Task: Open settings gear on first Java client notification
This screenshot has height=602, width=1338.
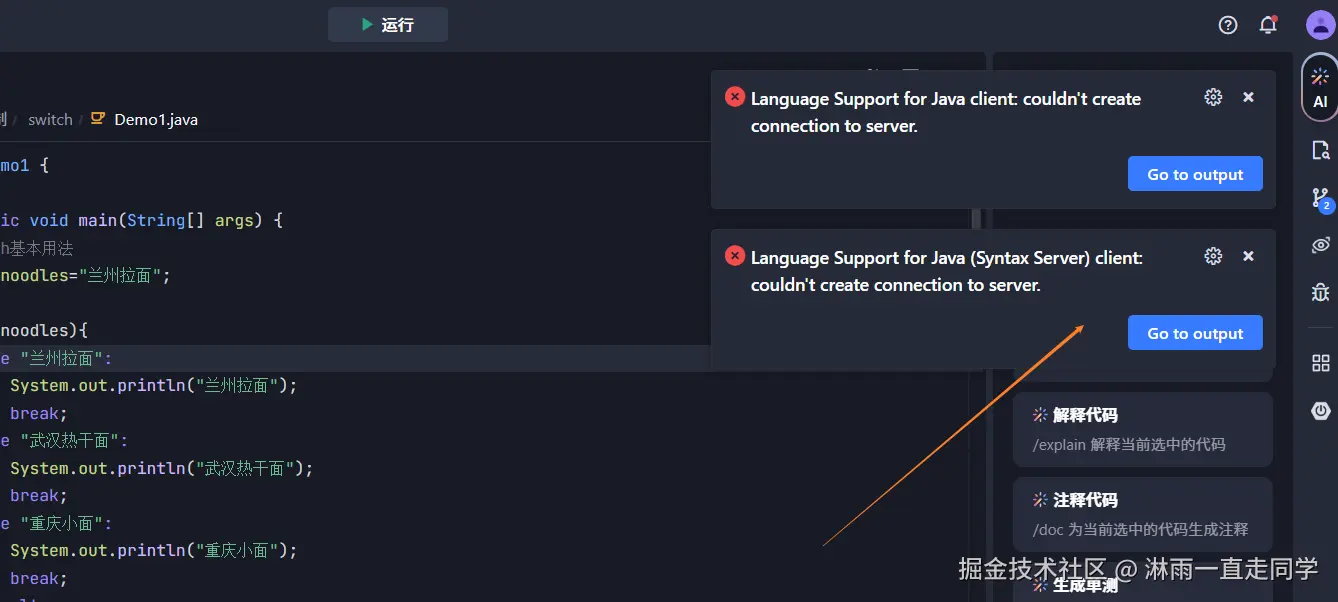Action: point(1213,97)
